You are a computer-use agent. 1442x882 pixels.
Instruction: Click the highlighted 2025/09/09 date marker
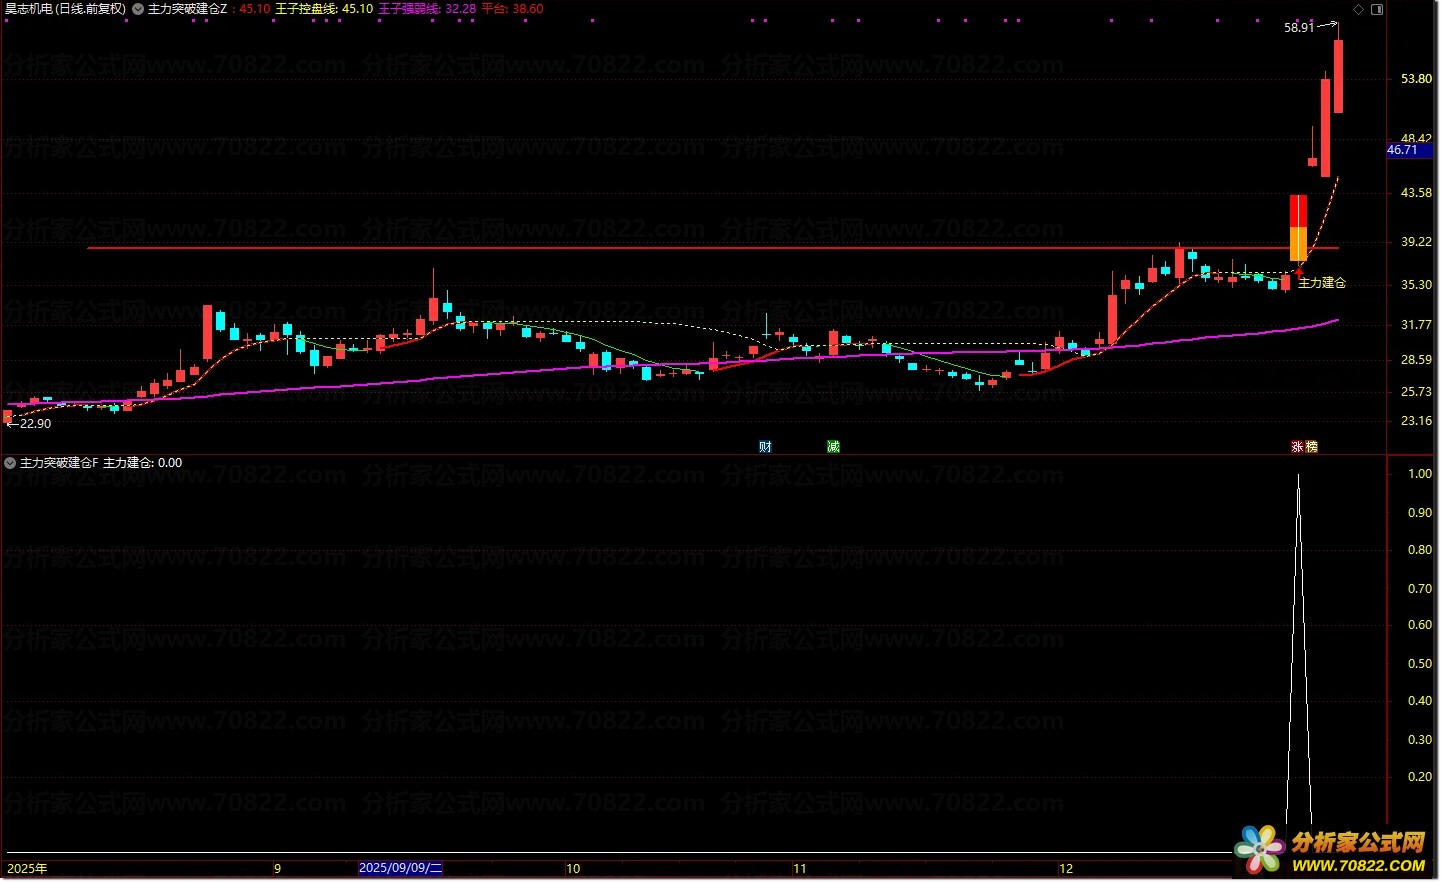[400, 868]
